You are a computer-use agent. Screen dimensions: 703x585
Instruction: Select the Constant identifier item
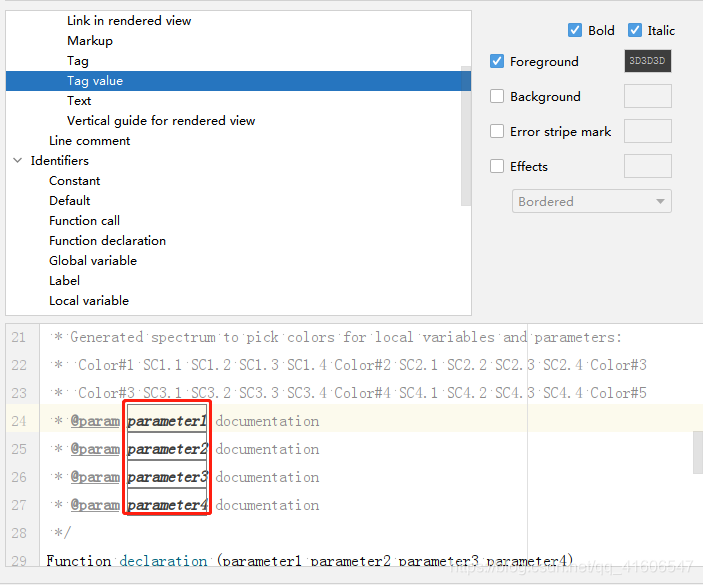[x=74, y=181]
